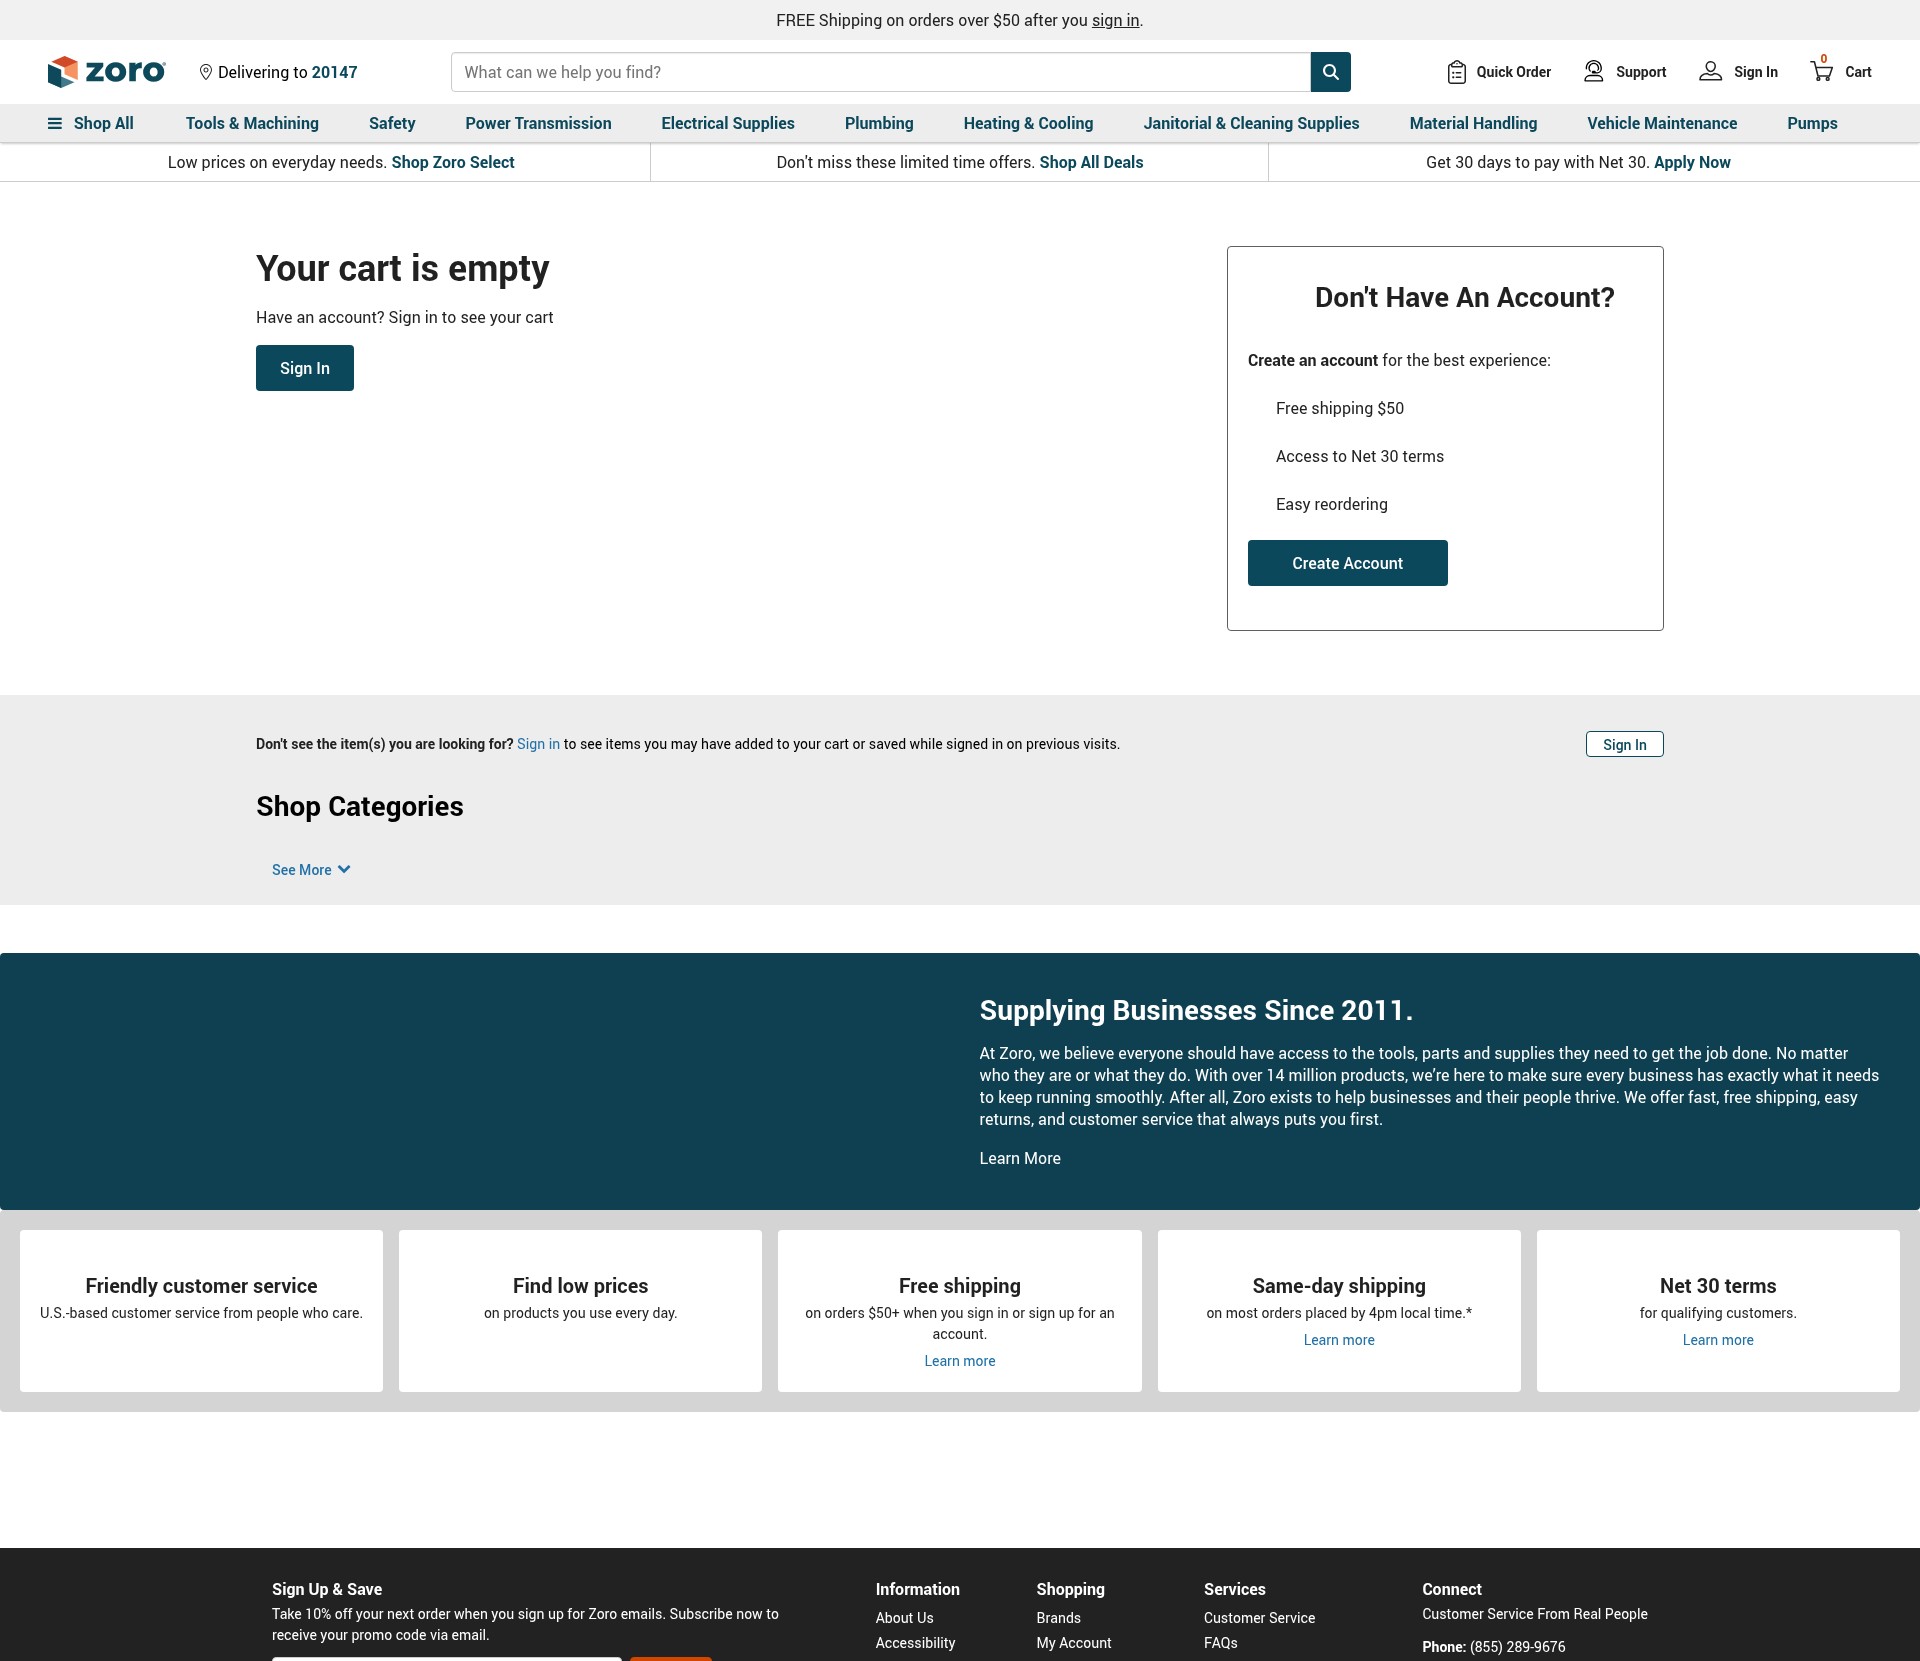Click 'Access to Net 30 terms' text
Image resolution: width=1920 pixels, height=1661 pixels.
pos(1359,456)
